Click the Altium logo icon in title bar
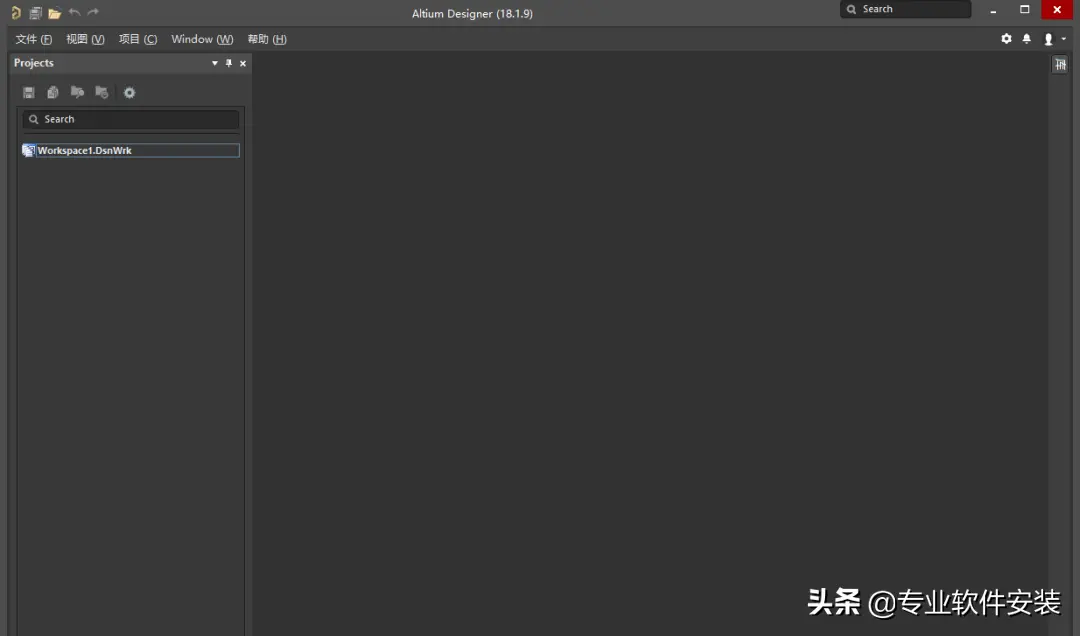This screenshot has height=636, width=1080. [x=15, y=12]
